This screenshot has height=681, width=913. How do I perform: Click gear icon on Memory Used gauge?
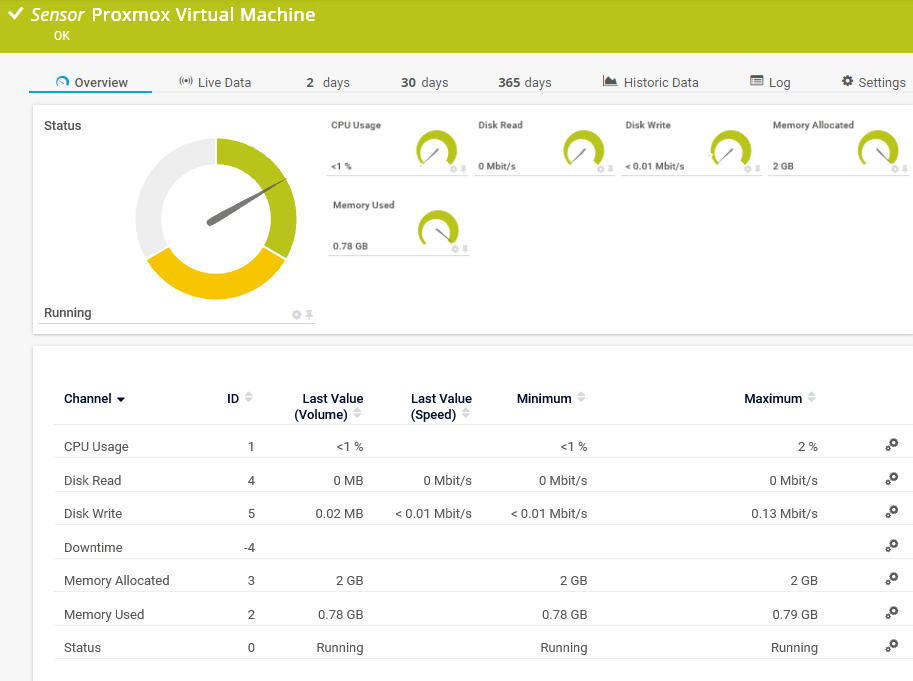(x=453, y=249)
